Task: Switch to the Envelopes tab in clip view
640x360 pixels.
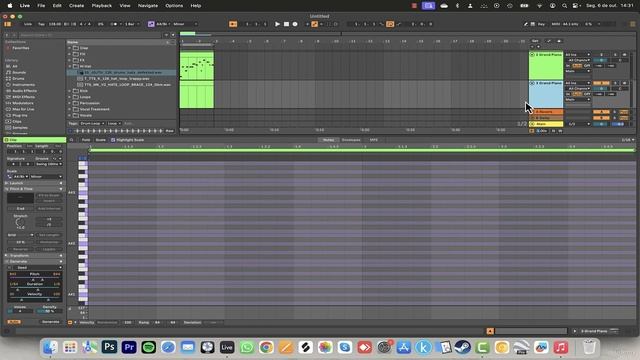Action: pyautogui.click(x=351, y=140)
